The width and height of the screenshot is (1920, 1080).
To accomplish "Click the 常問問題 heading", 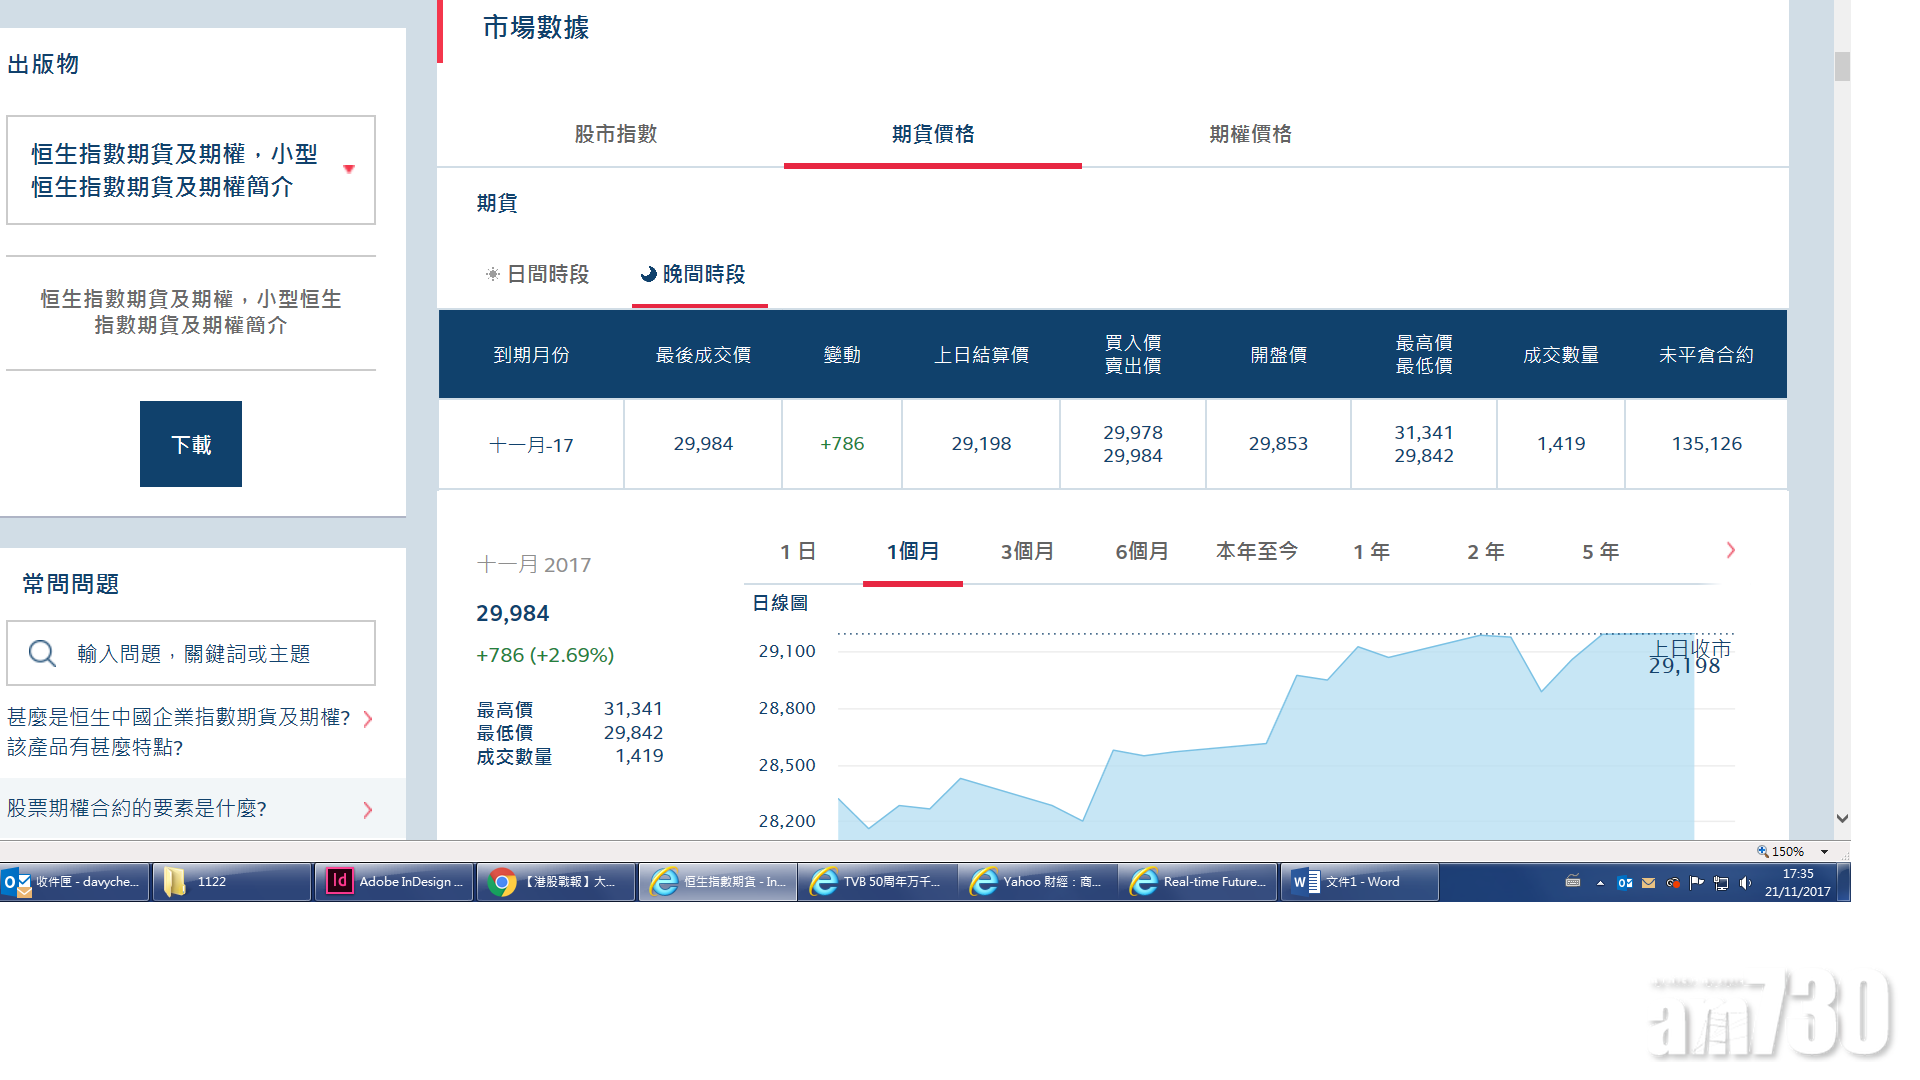I will tap(71, 584).
